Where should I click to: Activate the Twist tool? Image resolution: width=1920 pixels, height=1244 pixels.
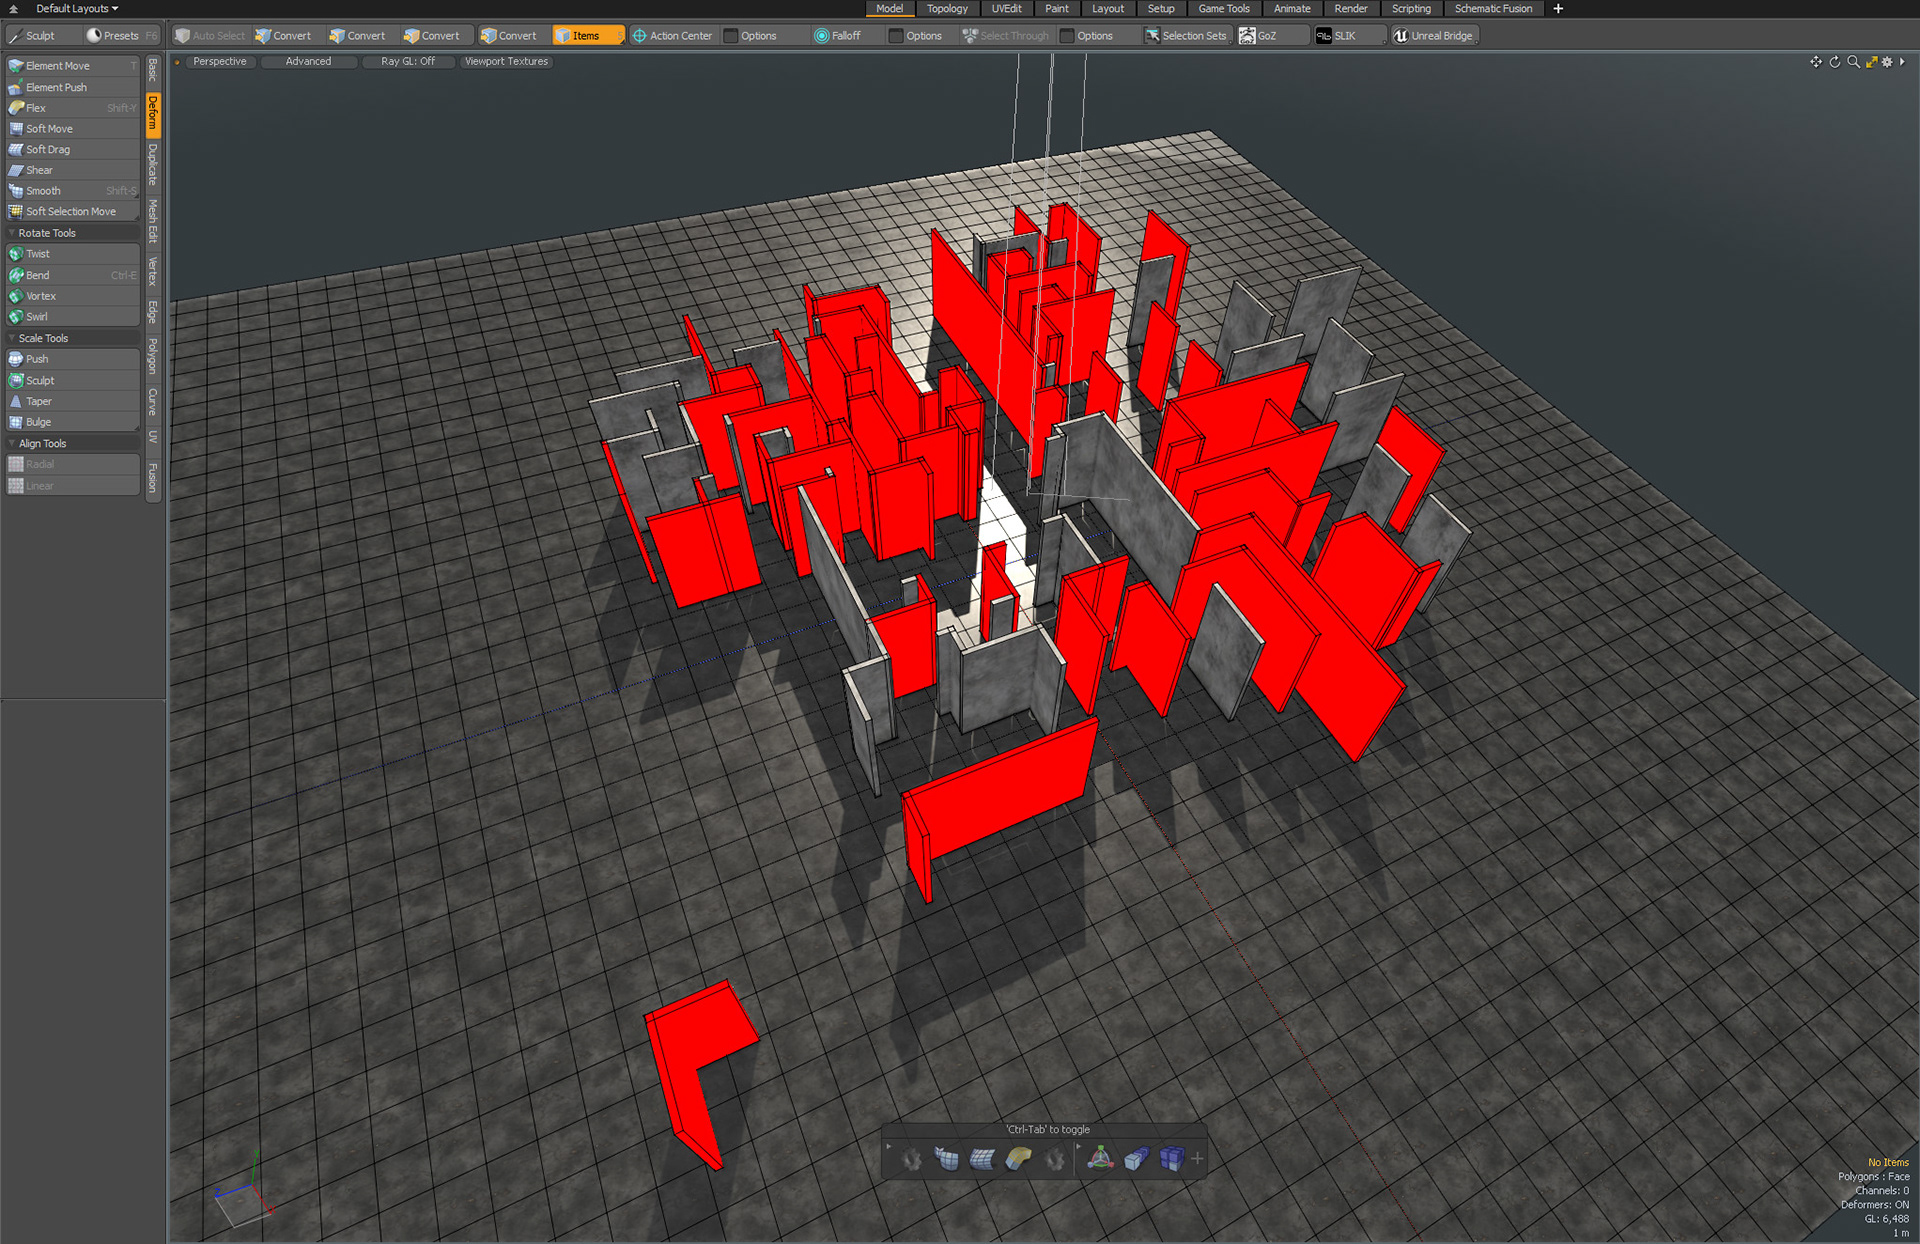pos(72,254)
